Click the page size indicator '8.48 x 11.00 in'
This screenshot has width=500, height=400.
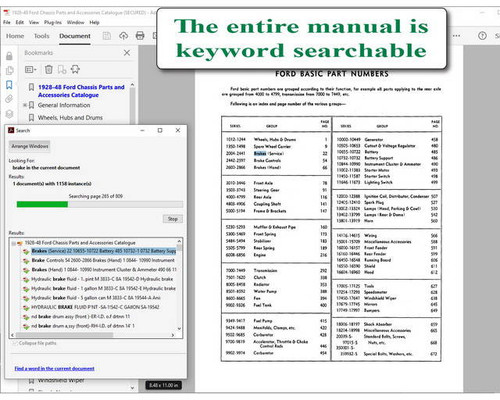[163, 385]
